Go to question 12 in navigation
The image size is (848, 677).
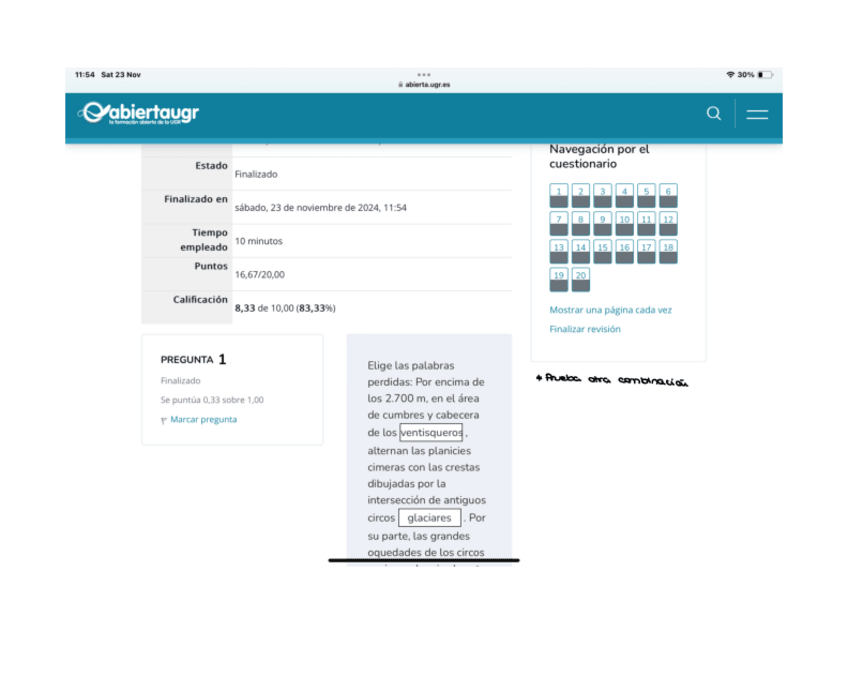668,224
